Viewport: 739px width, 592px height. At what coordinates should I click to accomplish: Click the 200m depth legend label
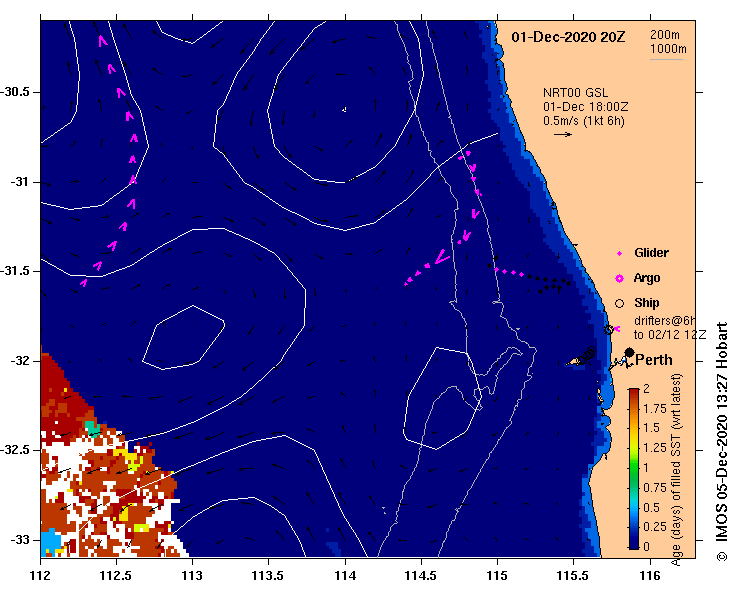(x=665, y=34)
